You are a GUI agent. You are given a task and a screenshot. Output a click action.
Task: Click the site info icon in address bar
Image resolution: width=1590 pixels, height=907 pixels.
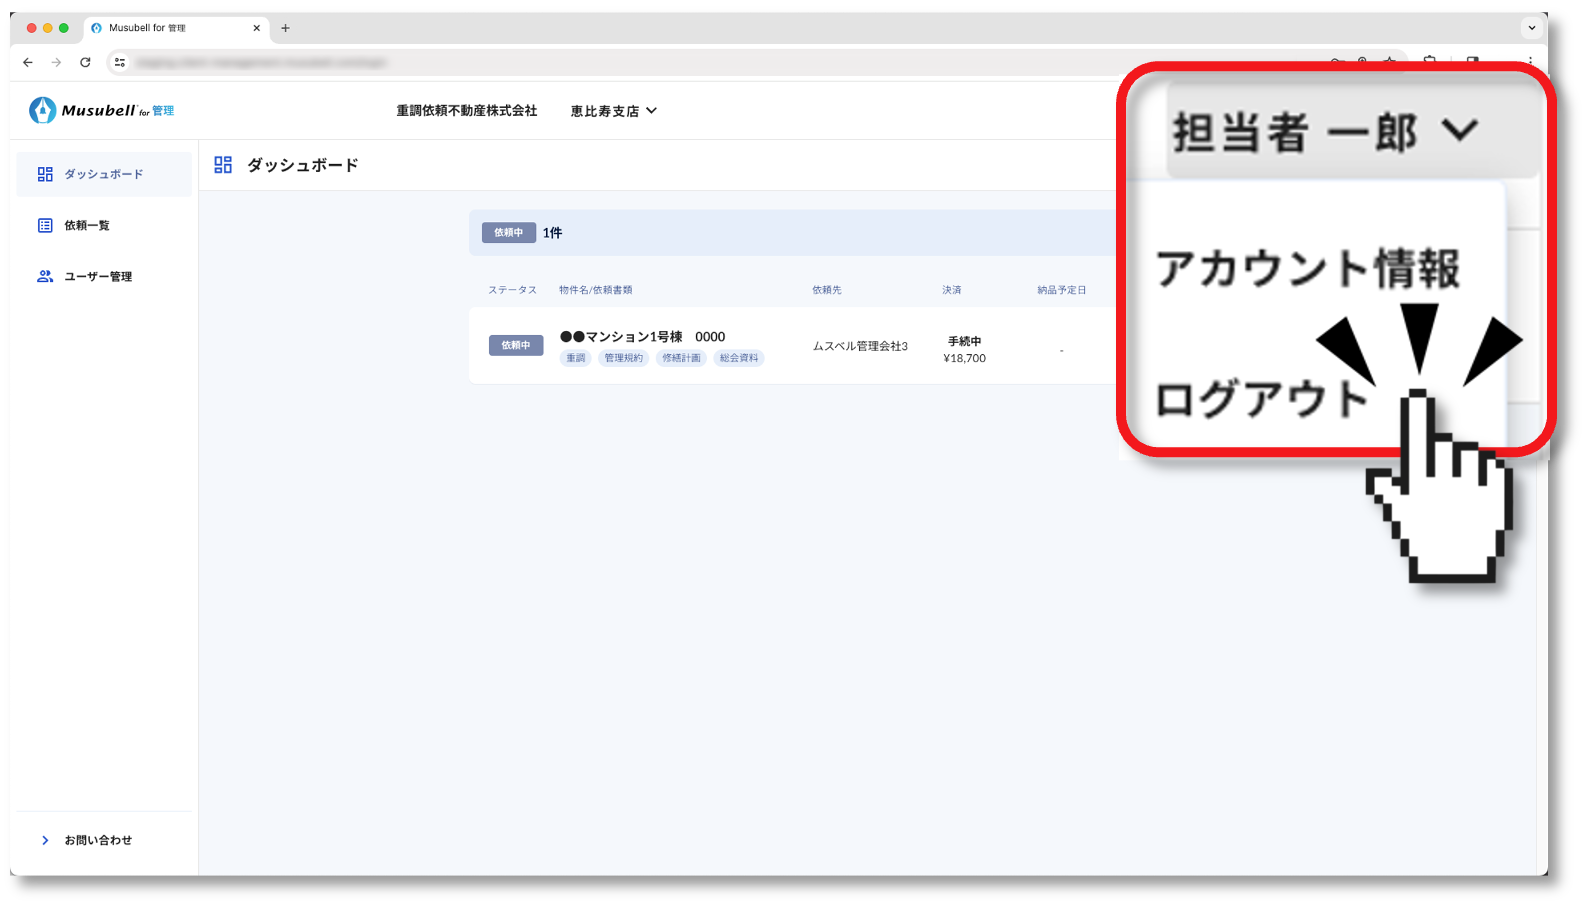point(120,62)
